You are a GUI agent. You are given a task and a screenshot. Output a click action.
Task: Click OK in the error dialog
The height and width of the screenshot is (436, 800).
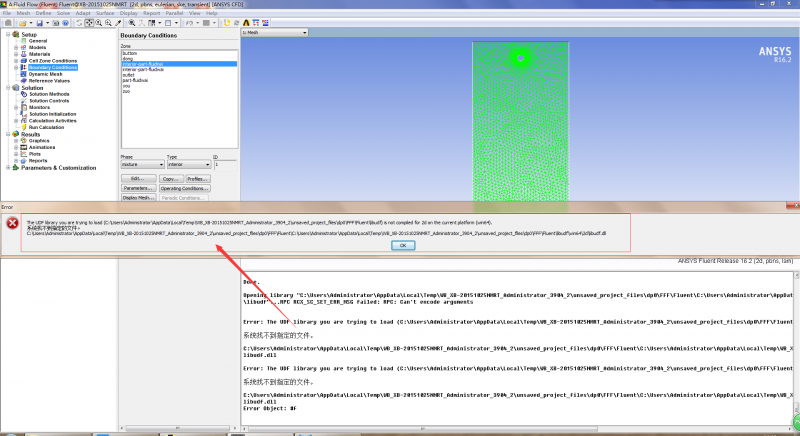coord(403,245)
